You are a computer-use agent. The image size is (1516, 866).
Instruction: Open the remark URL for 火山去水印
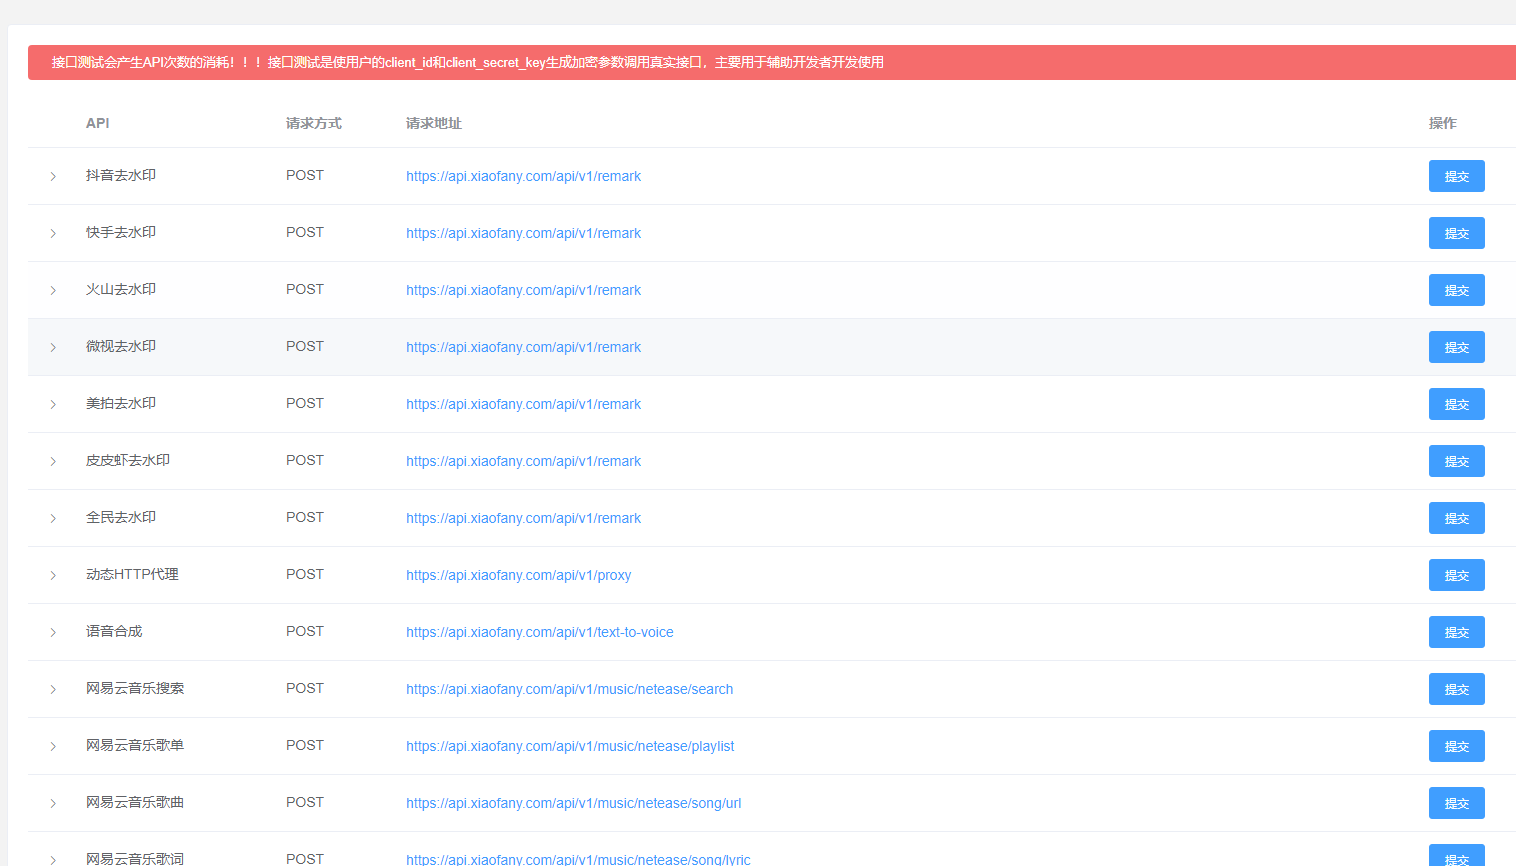(523, 290)
